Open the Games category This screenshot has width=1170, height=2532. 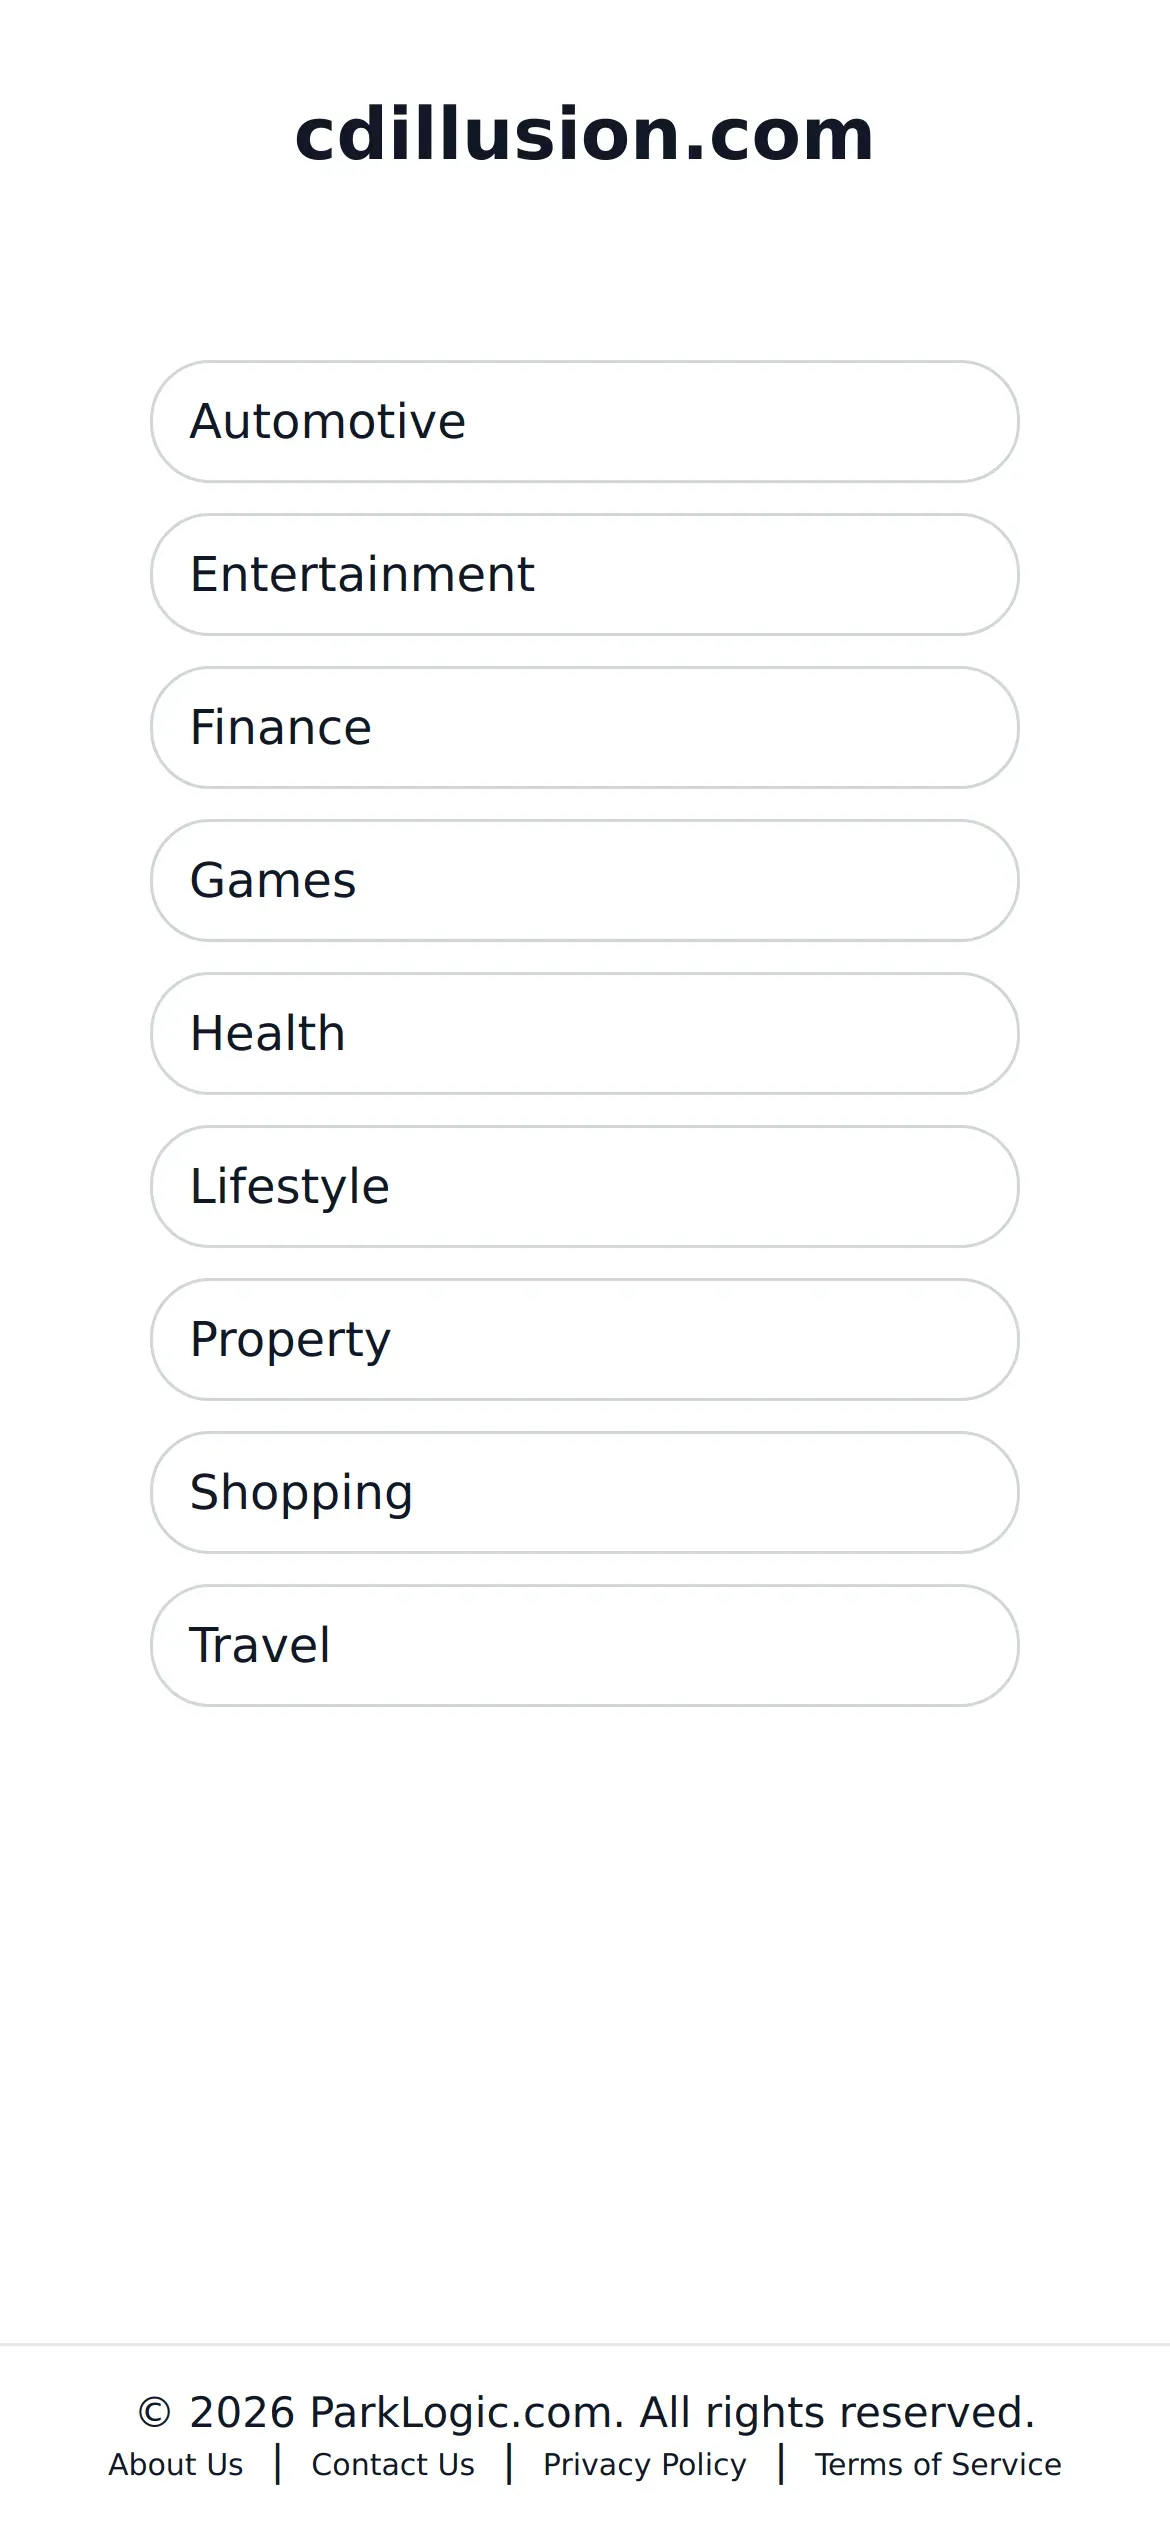tap(584, 880)
